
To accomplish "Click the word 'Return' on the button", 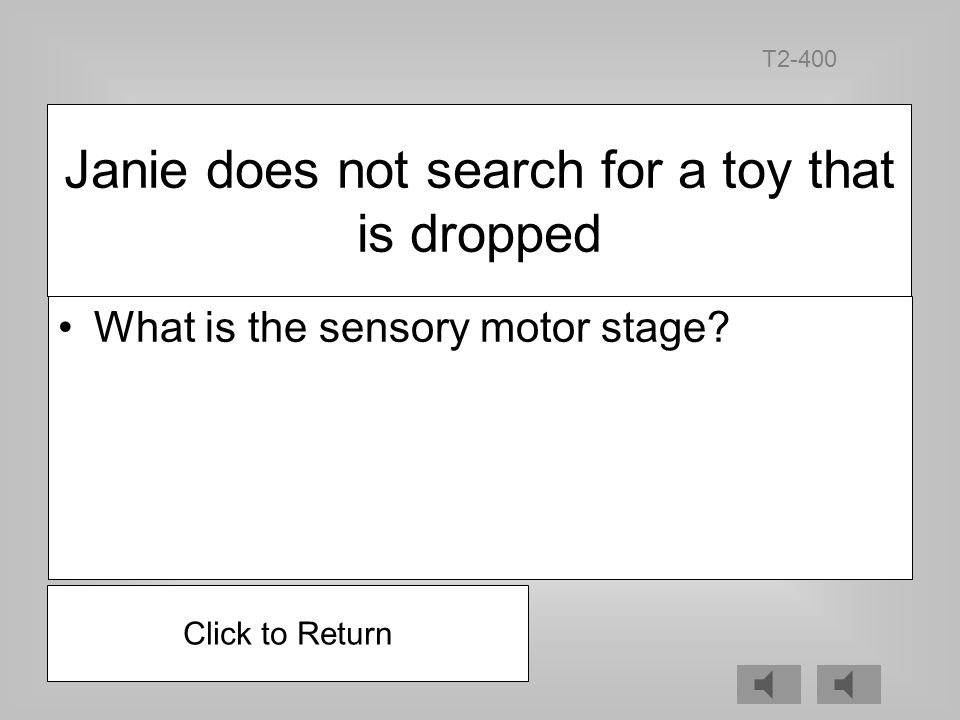I will (x=345, y=634).
